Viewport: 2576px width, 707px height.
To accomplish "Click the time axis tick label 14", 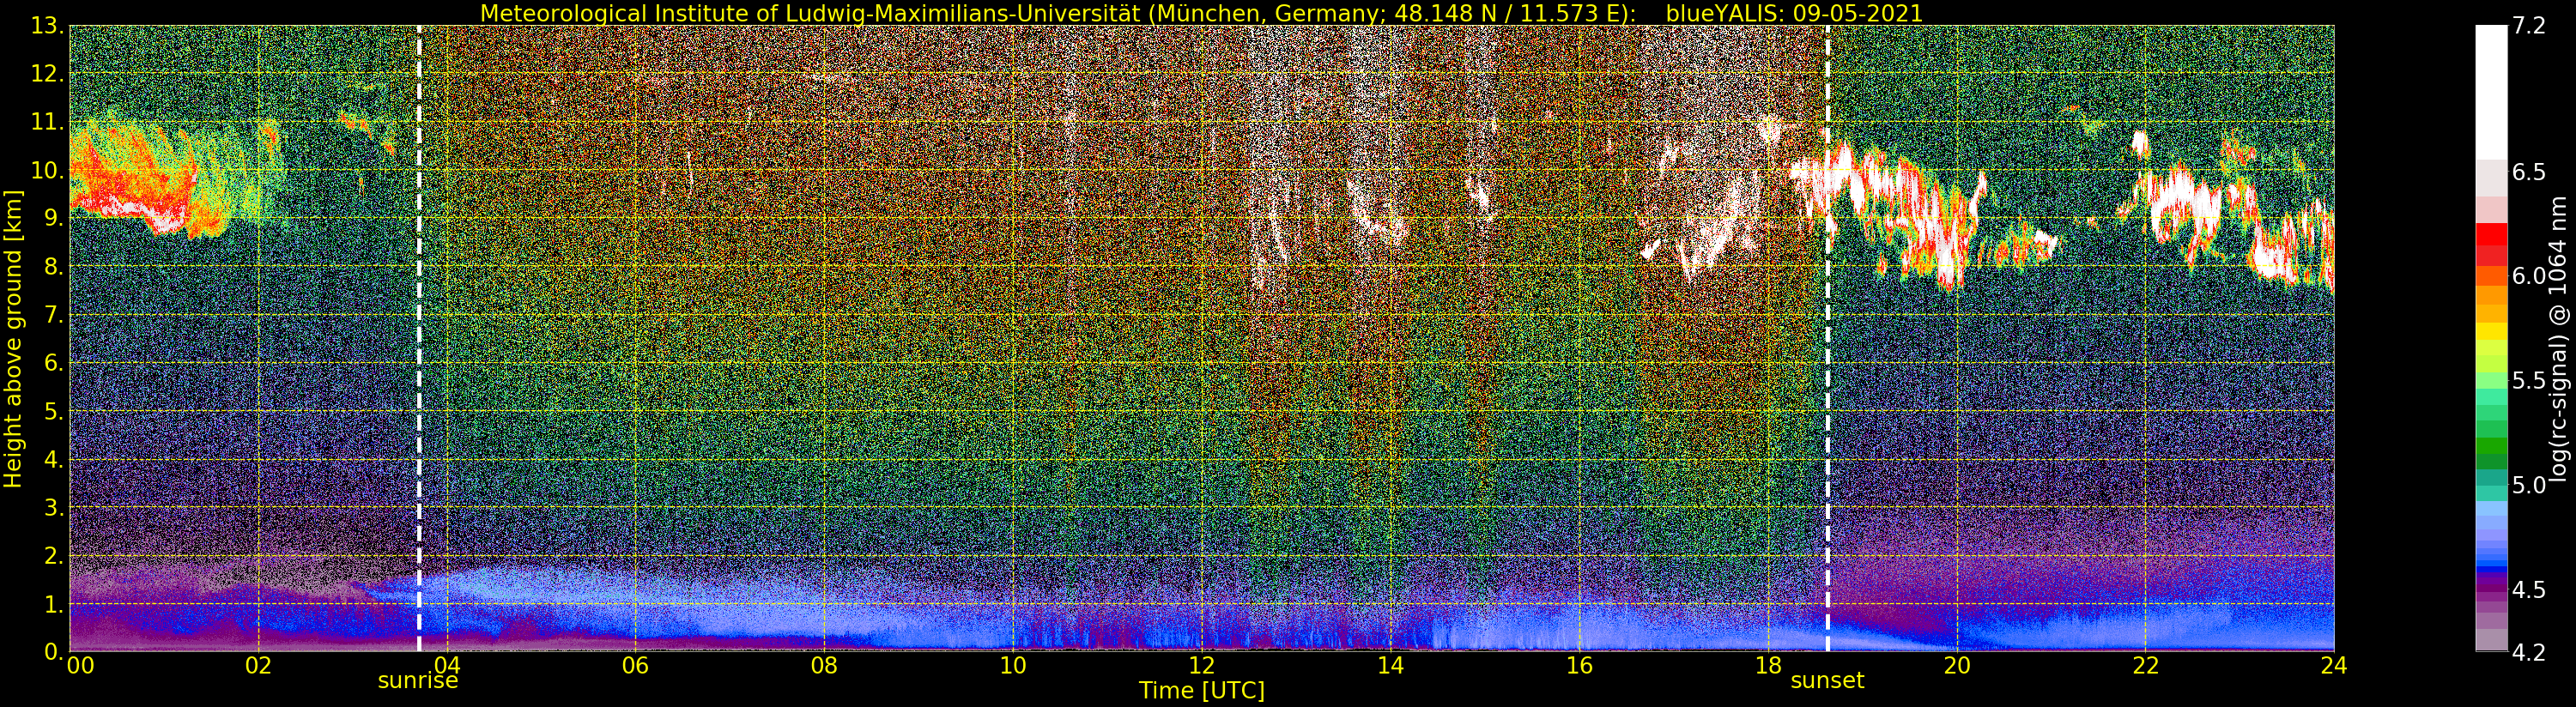I will 1390,666.
